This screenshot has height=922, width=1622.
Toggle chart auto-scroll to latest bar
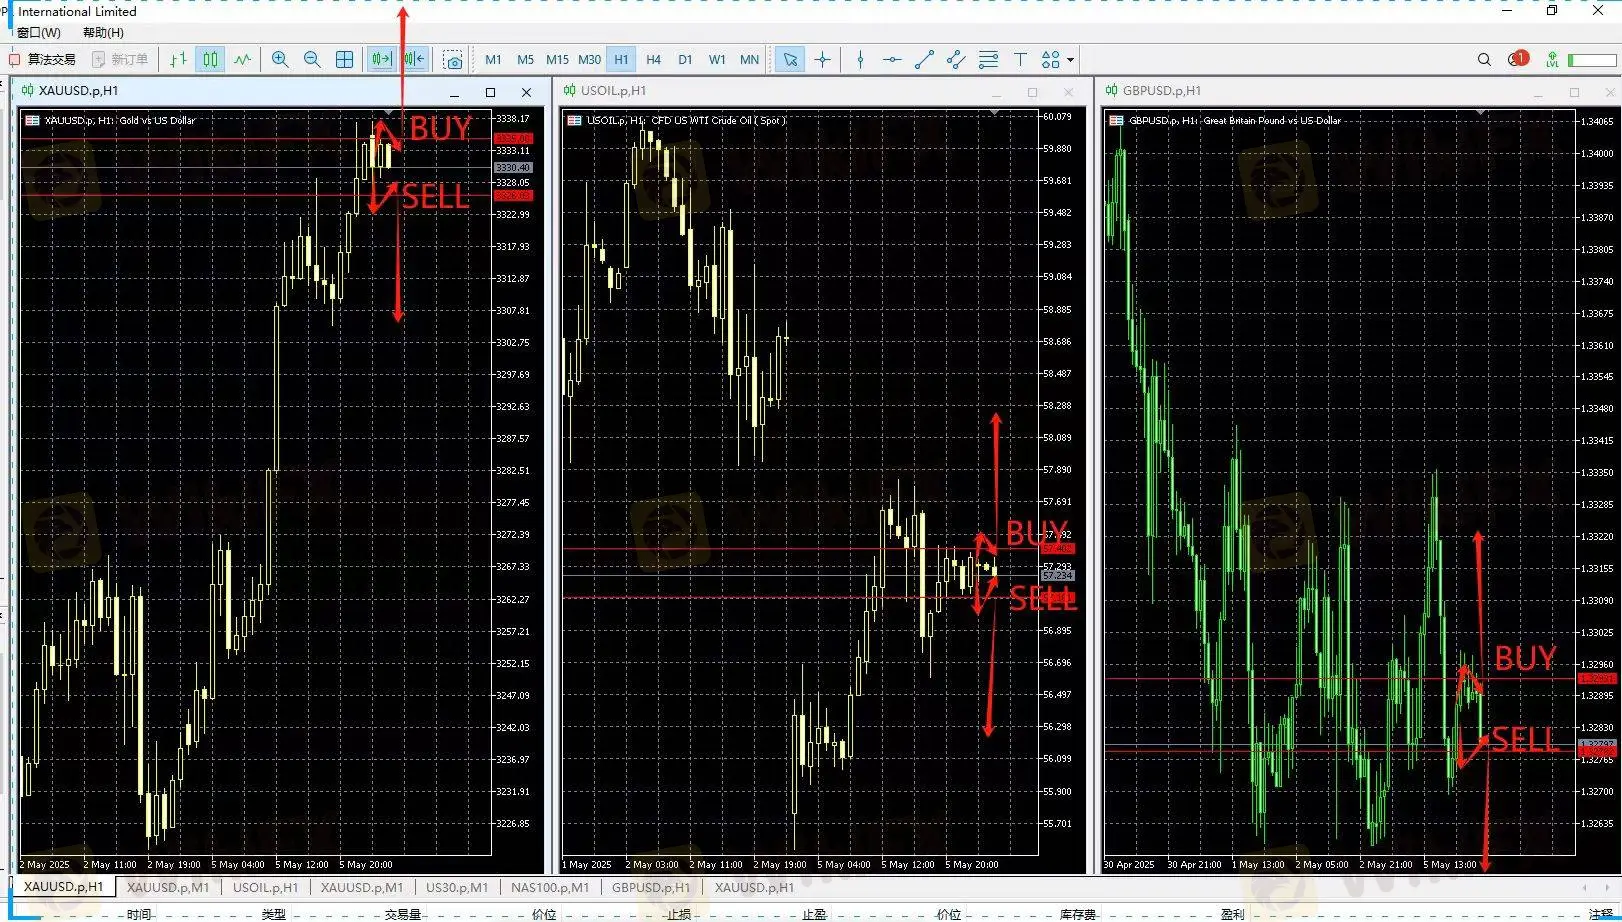pos(381,60)
